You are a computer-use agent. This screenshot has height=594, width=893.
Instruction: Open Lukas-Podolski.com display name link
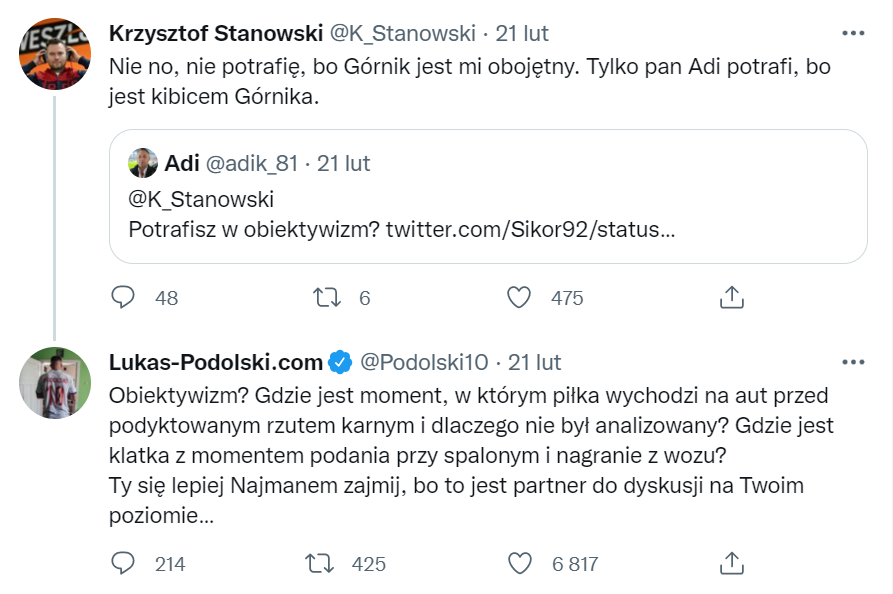215,361
